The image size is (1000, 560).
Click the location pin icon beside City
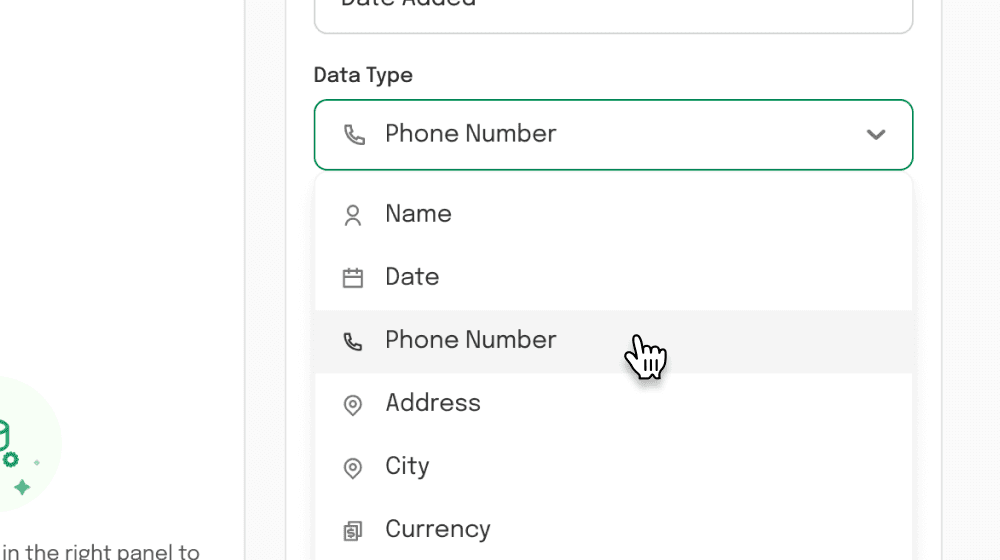(353, 468)
